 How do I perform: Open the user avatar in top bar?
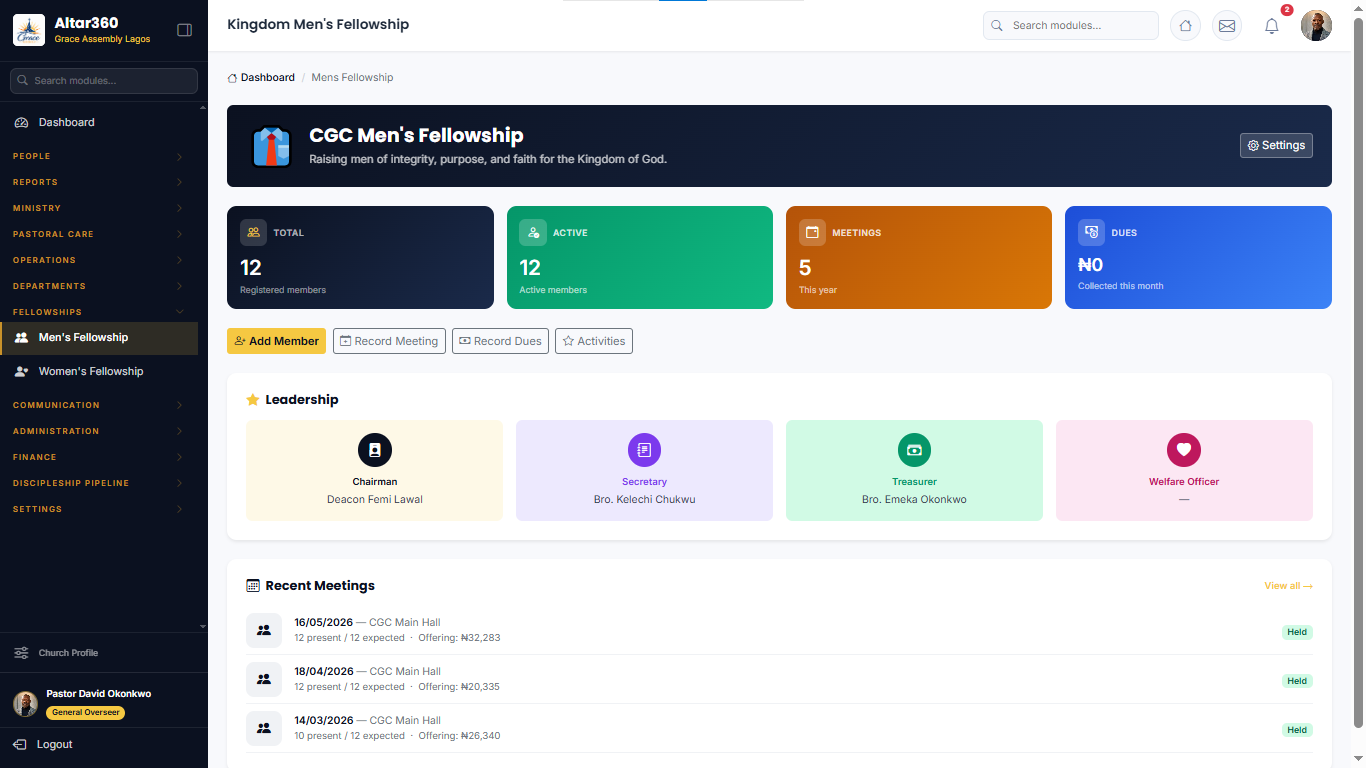(1316, 26)
